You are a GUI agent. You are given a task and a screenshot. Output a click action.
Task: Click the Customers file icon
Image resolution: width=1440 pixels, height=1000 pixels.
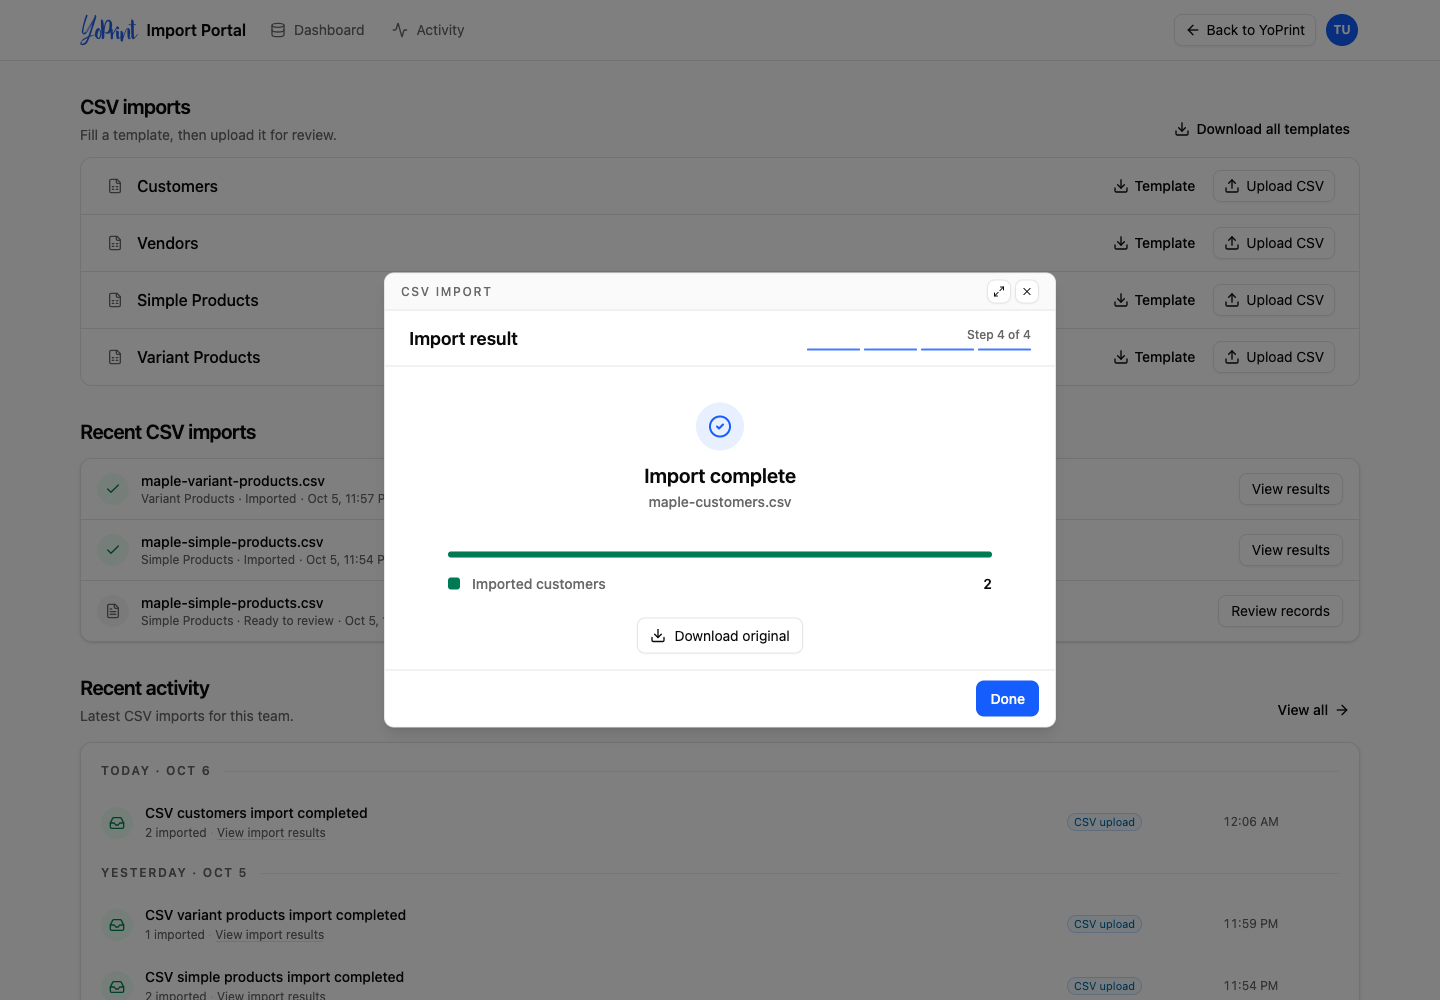(x=115, y=186)
